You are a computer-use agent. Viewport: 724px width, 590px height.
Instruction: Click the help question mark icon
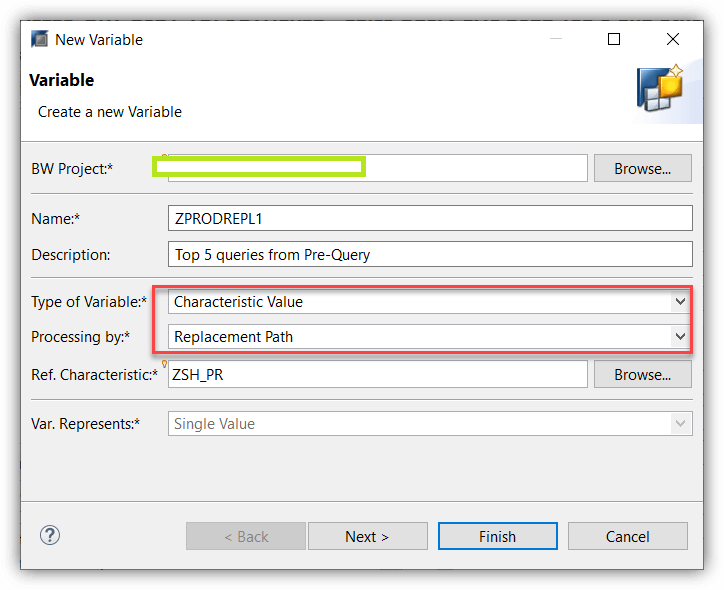click(49, 536)
